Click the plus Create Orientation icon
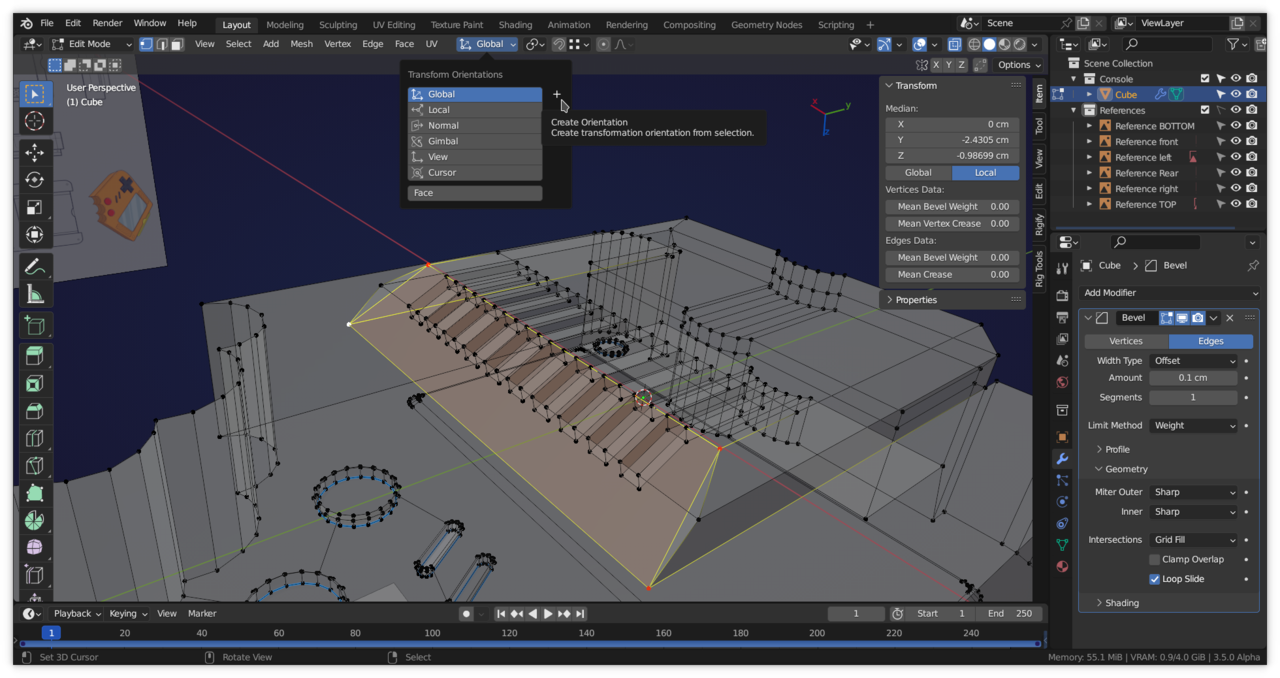The height and width of the screenshot is (678, 1280). tap(557, 94)
